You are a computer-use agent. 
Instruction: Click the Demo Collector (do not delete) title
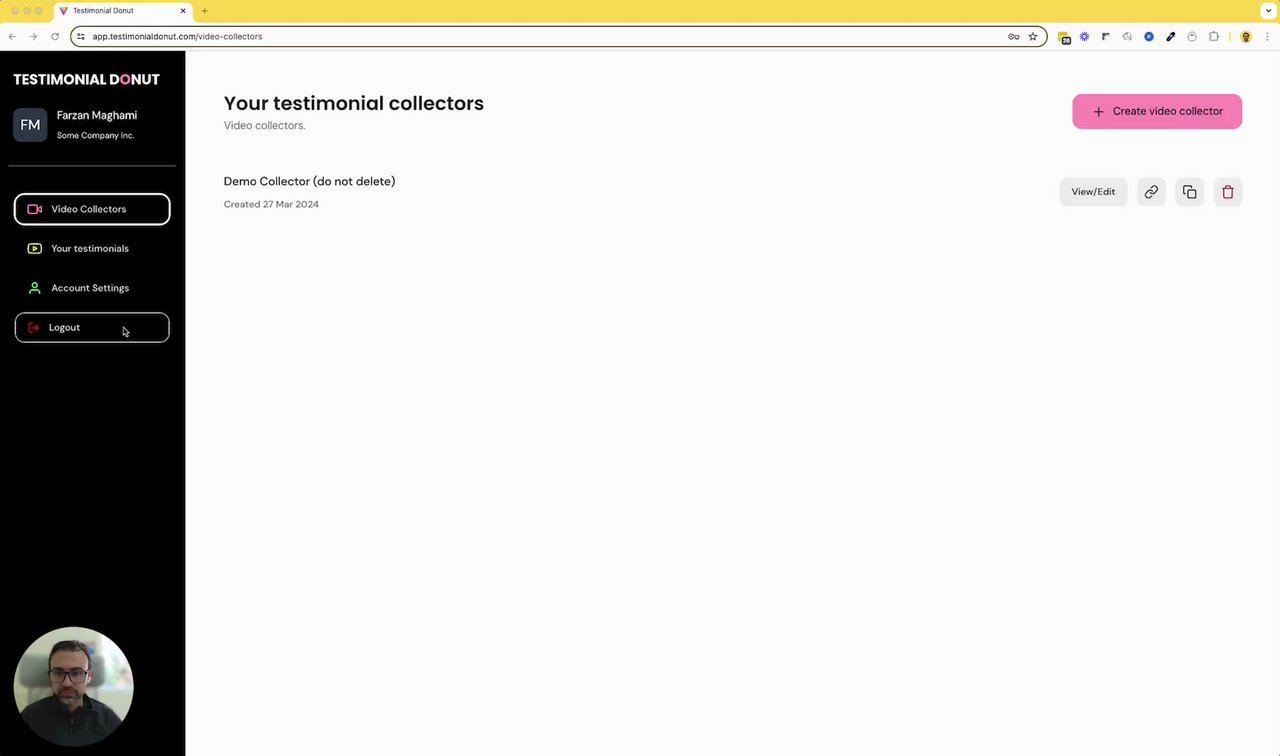tap(309, 181)
